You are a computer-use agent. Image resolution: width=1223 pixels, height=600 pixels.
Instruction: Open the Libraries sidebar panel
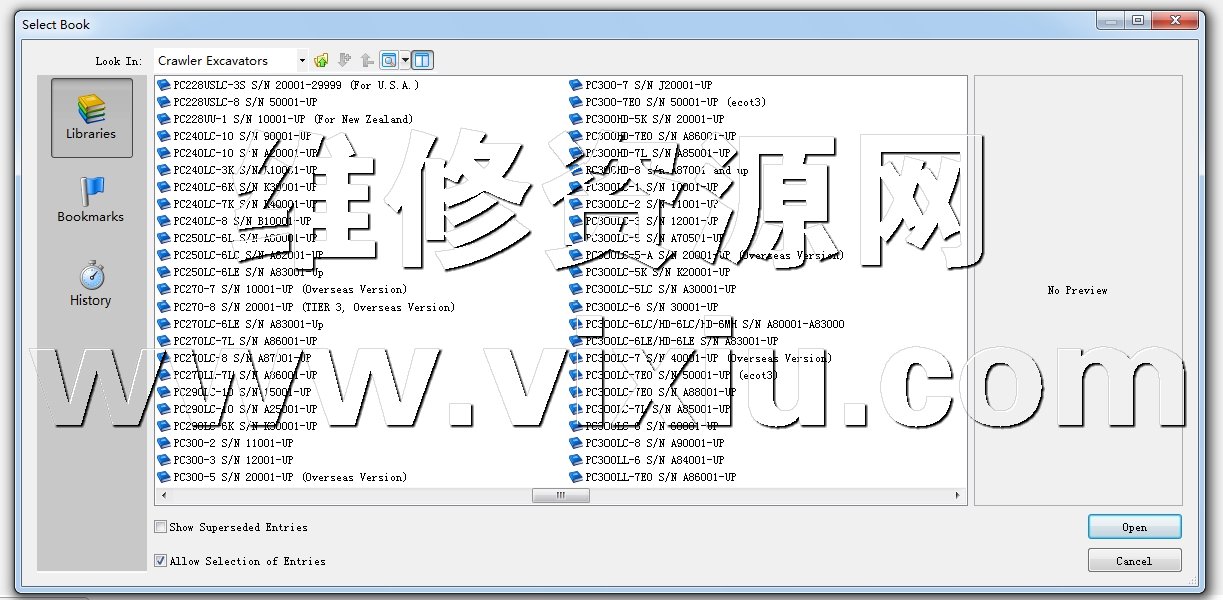91,117
